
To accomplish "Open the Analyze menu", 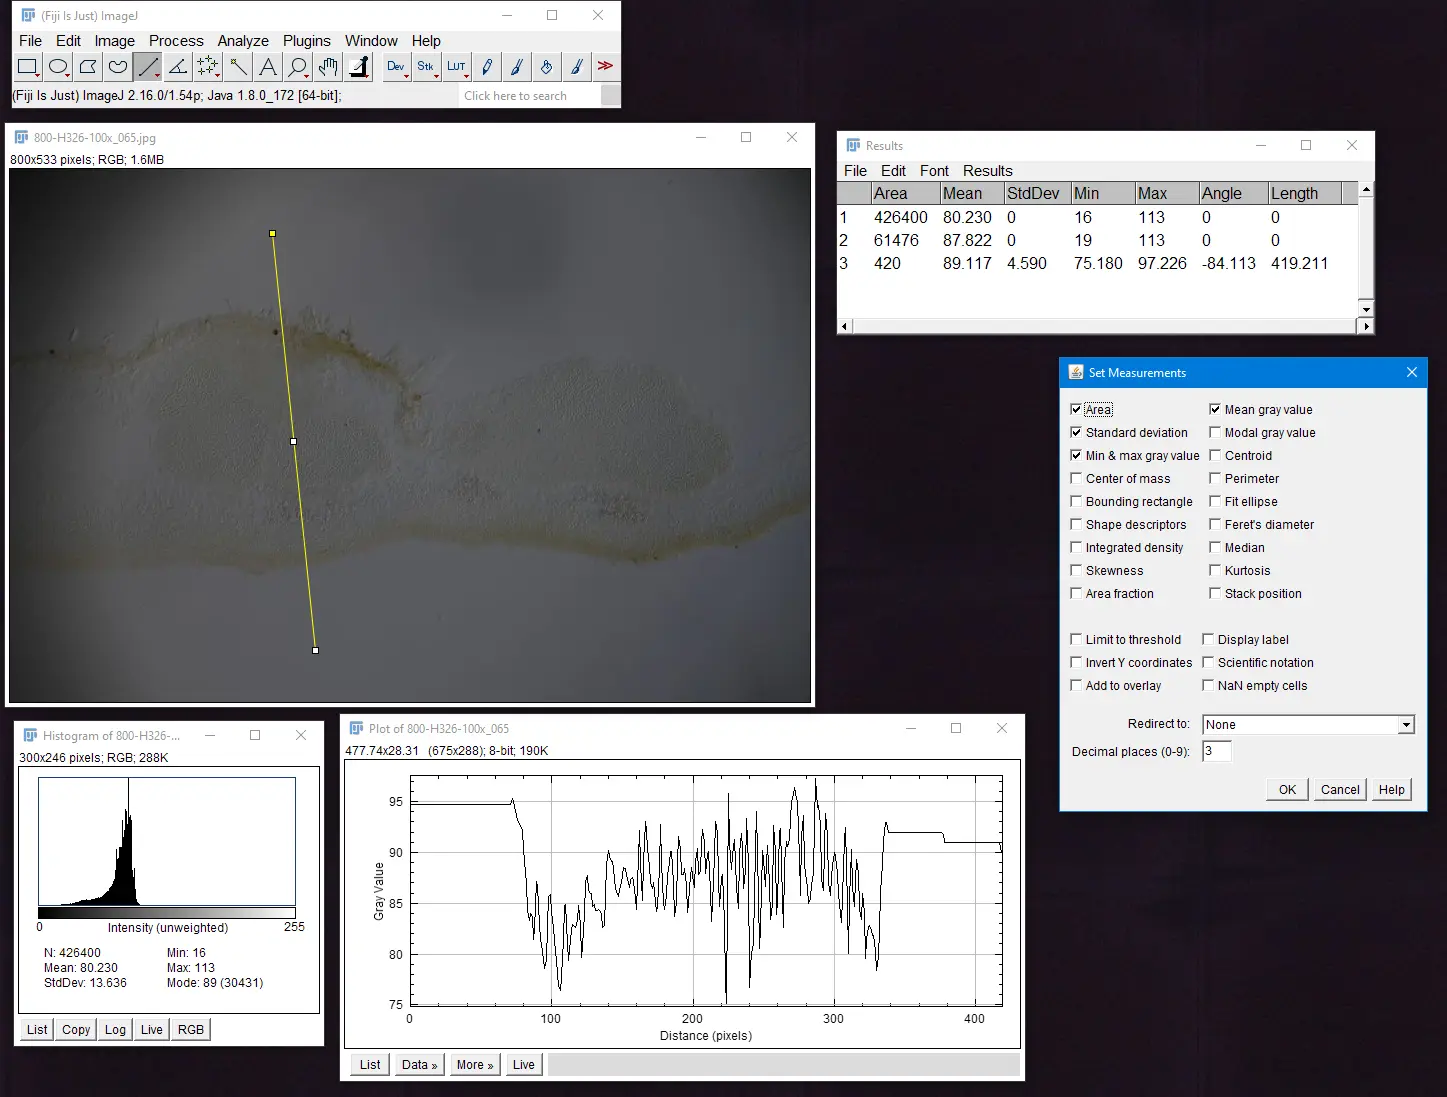I will click(243, 41).
